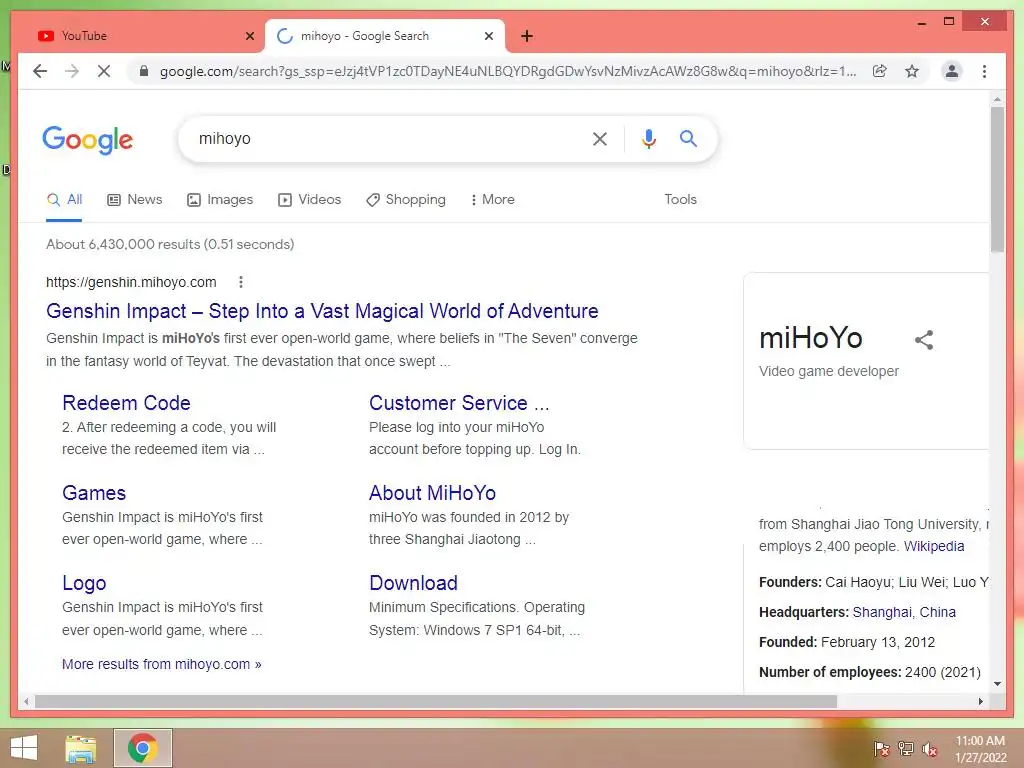The height and width of the screenshot is (768, 1024).
Task: Switch to the Images results tab
Action: click(219, 200)
